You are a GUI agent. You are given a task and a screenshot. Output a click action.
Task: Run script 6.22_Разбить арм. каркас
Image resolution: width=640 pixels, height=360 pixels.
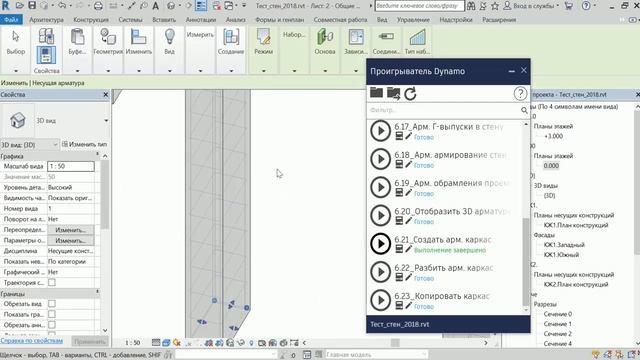coord(380,272)
